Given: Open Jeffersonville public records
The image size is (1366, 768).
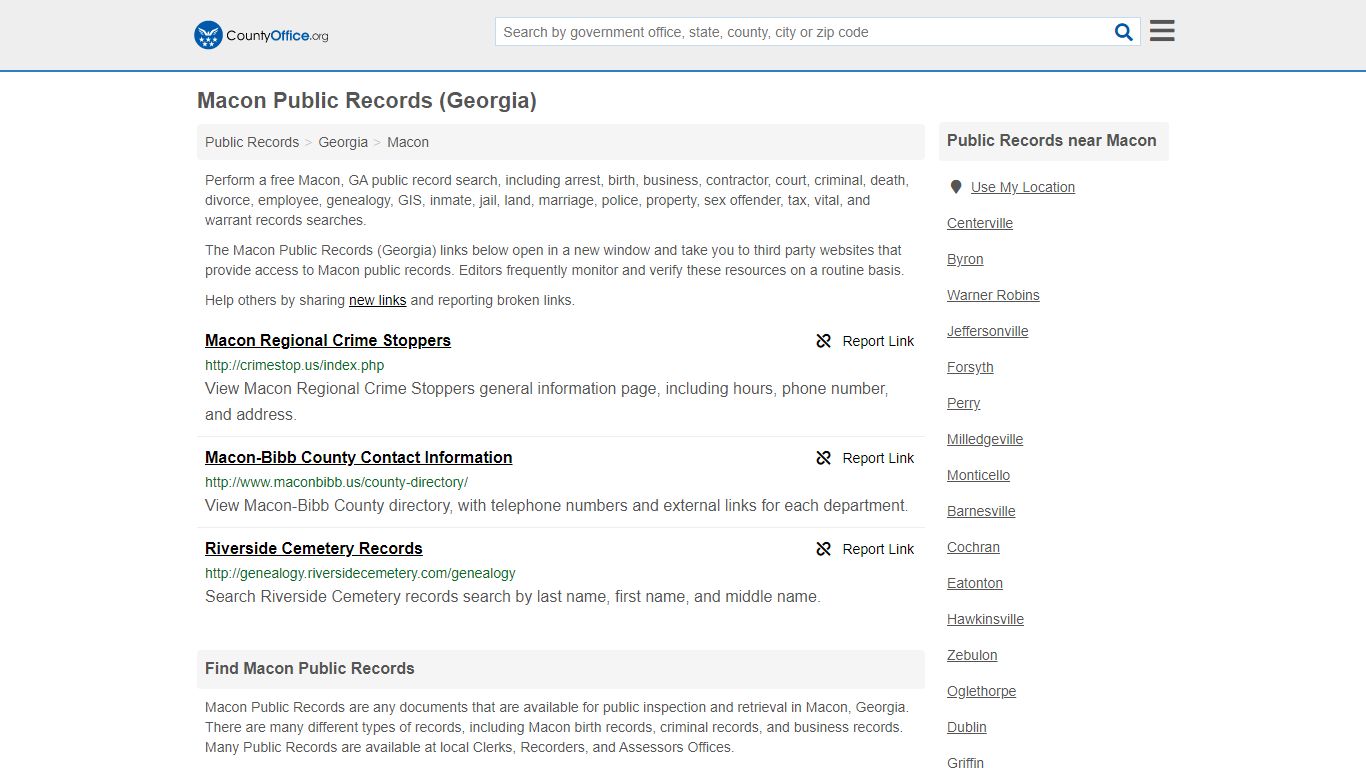Looking at the screenshot, I should click(987, 331).
